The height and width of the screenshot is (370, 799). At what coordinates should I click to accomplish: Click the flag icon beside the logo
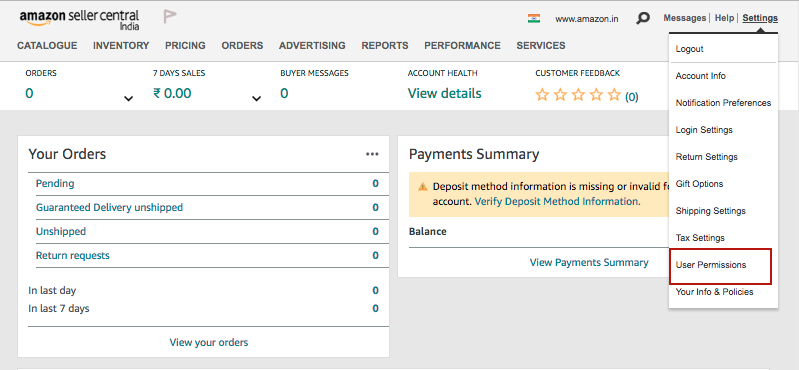(x=170, y=16)
